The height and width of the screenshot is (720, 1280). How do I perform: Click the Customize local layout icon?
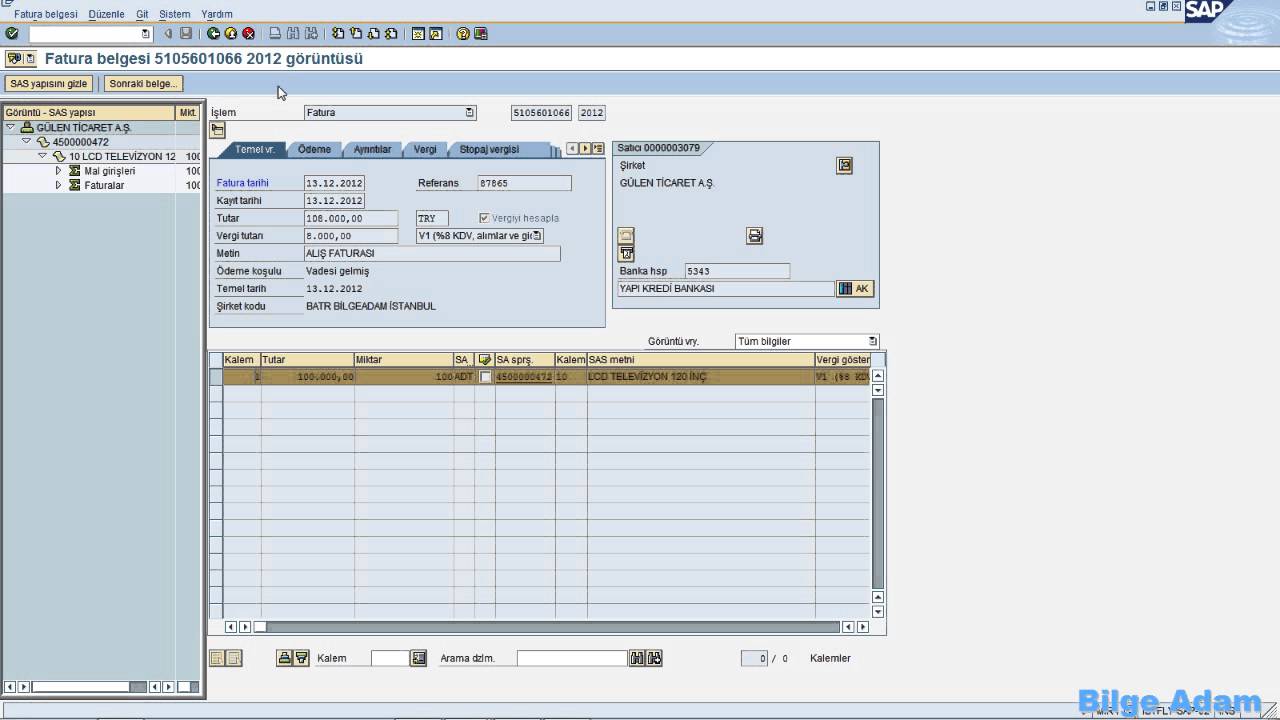(480, 34)
